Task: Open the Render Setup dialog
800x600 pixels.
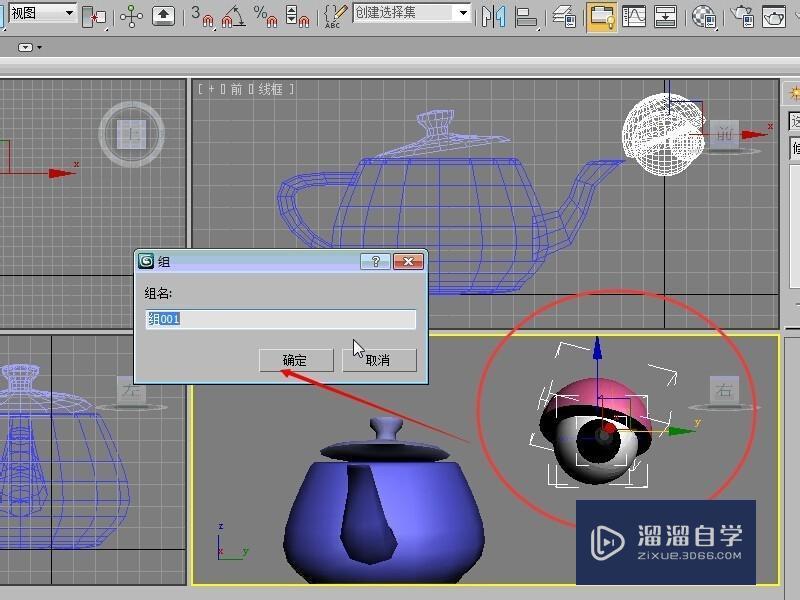Action: click(x=741, y=15)
